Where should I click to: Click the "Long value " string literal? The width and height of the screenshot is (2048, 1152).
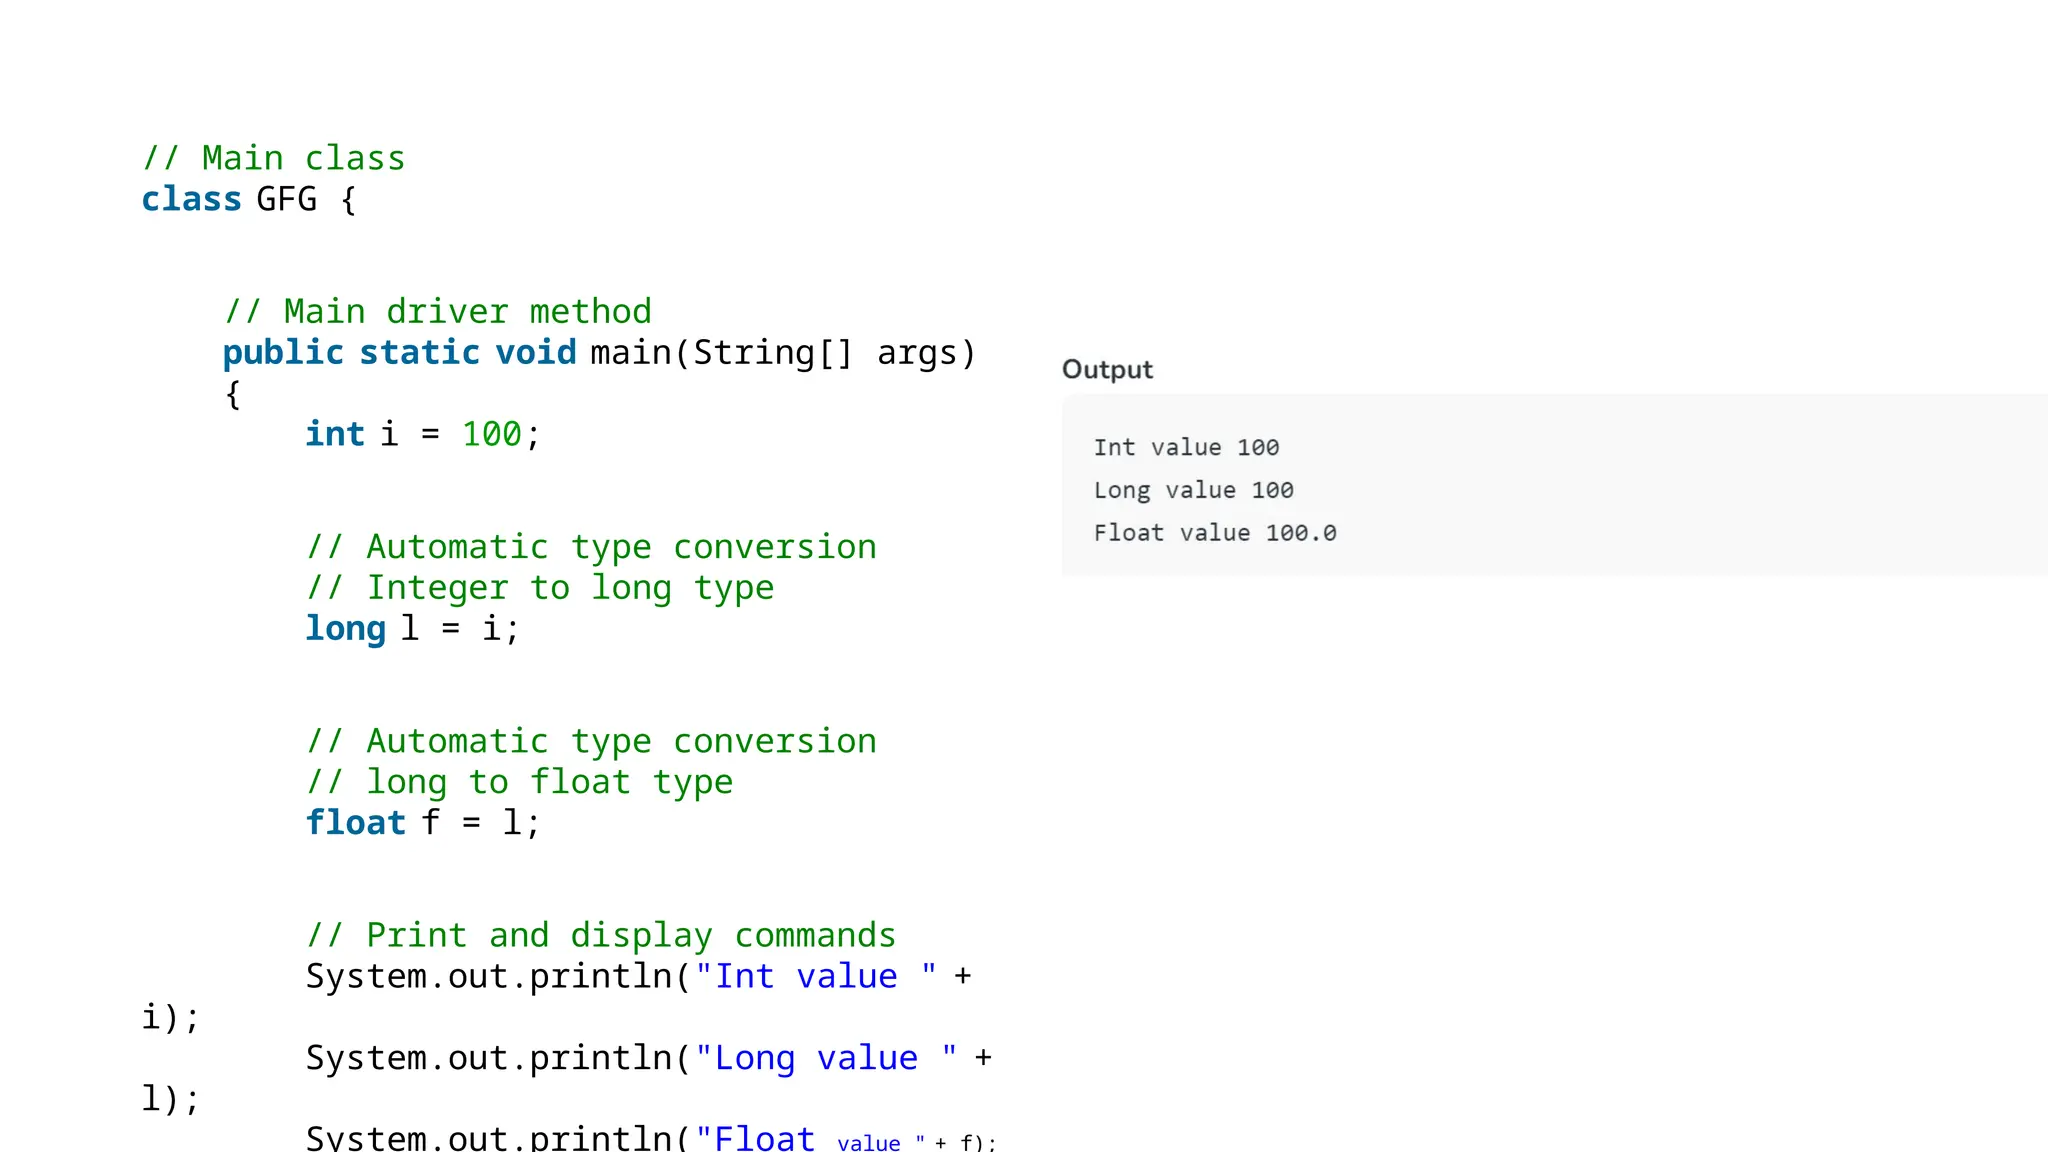pos(826,1058)
